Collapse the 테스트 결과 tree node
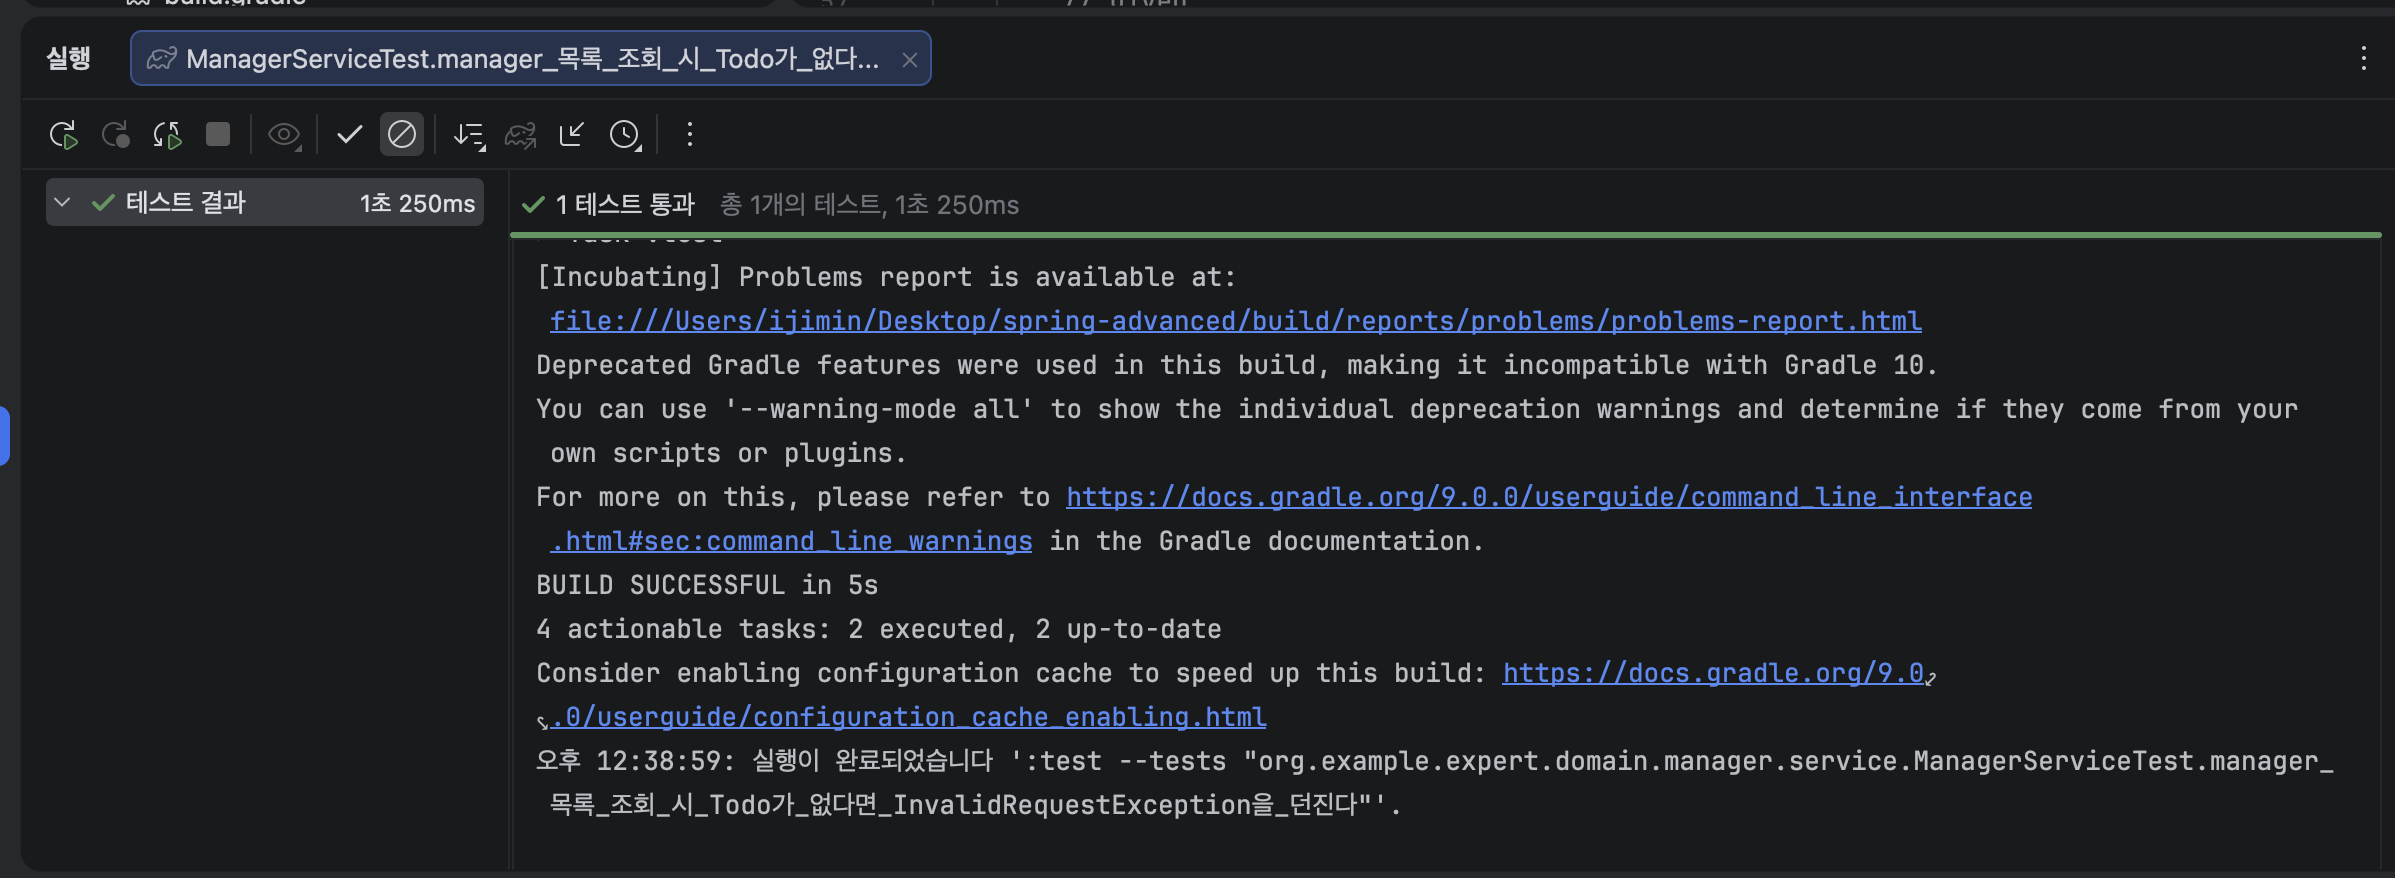Screen dimensions: 2395x878 [x=62, y=203]
